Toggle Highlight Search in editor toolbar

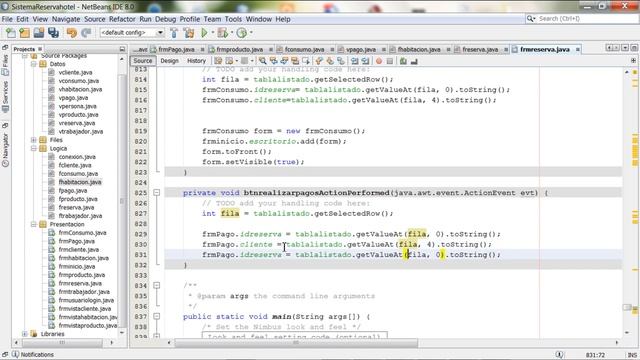pyautogui.click(x=295, y=61)
